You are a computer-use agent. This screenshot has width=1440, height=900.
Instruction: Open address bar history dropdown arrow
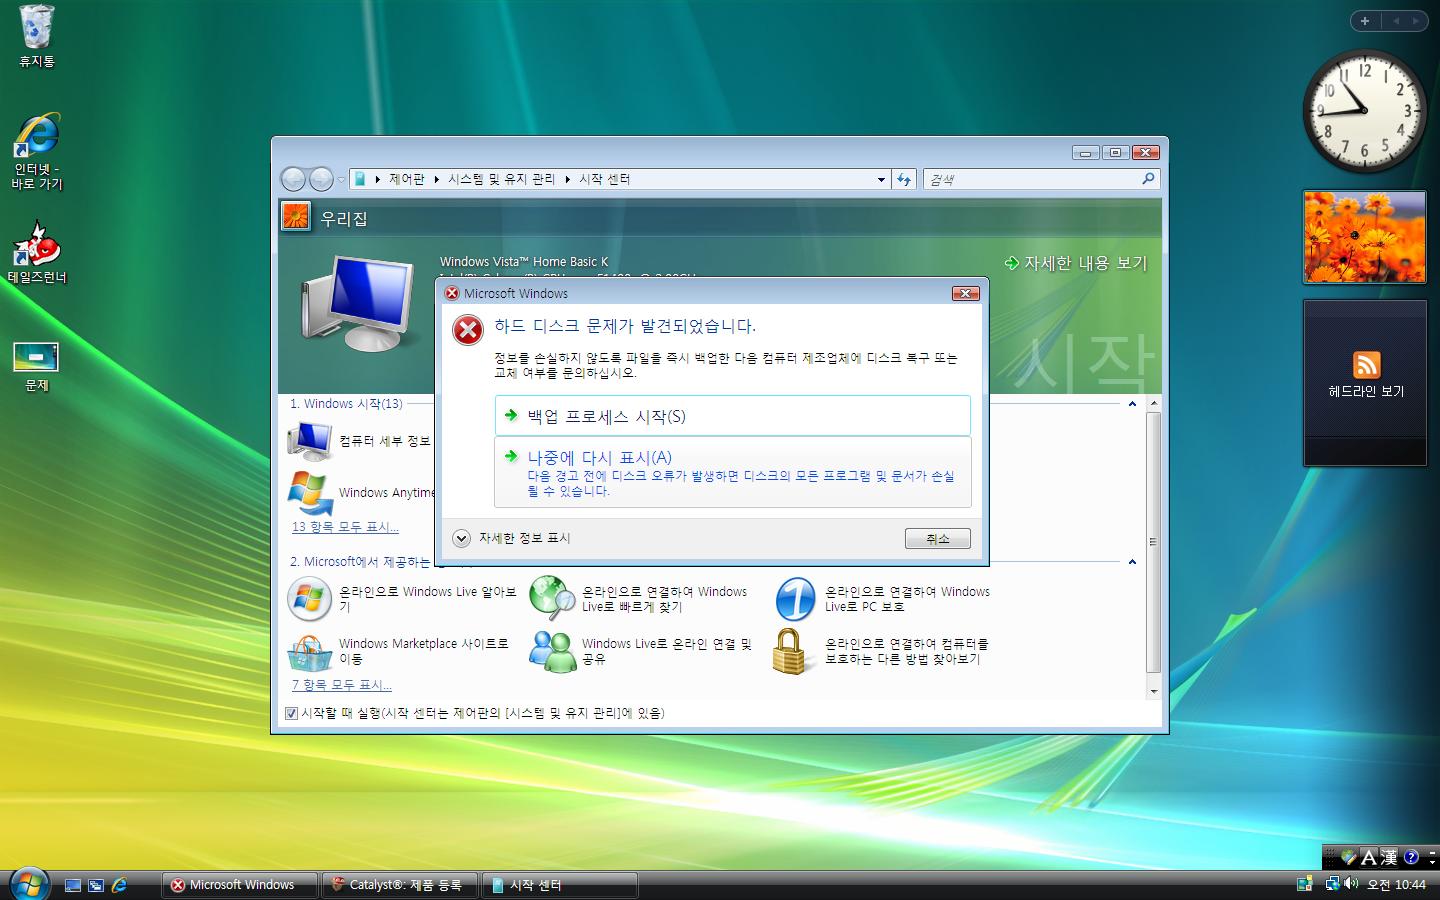point(881,180)
